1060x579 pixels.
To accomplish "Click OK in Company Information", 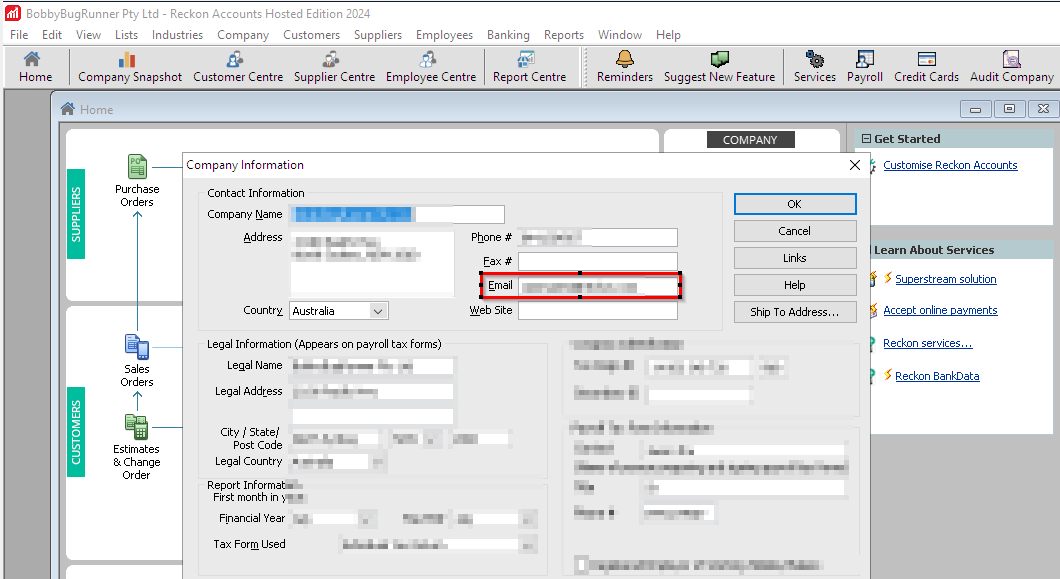I will click(795, 204).
